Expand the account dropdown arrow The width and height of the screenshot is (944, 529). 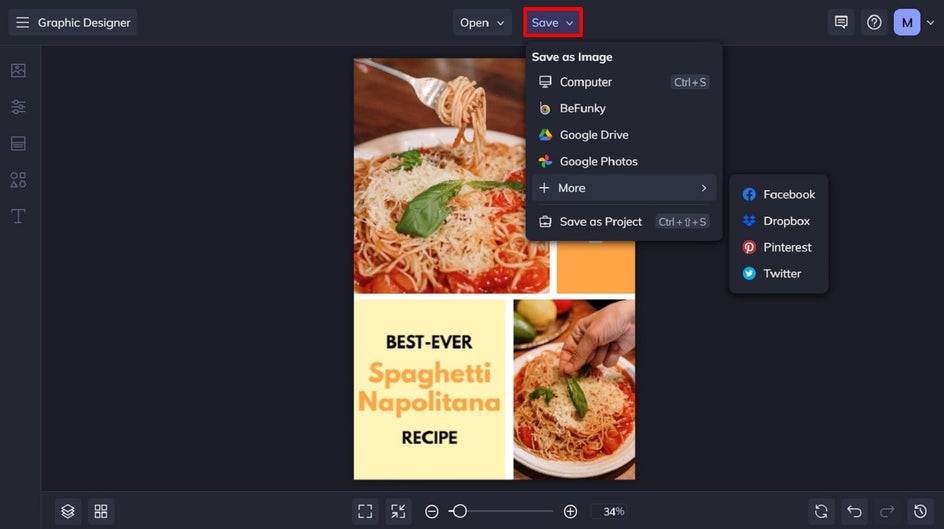point(930,23)
